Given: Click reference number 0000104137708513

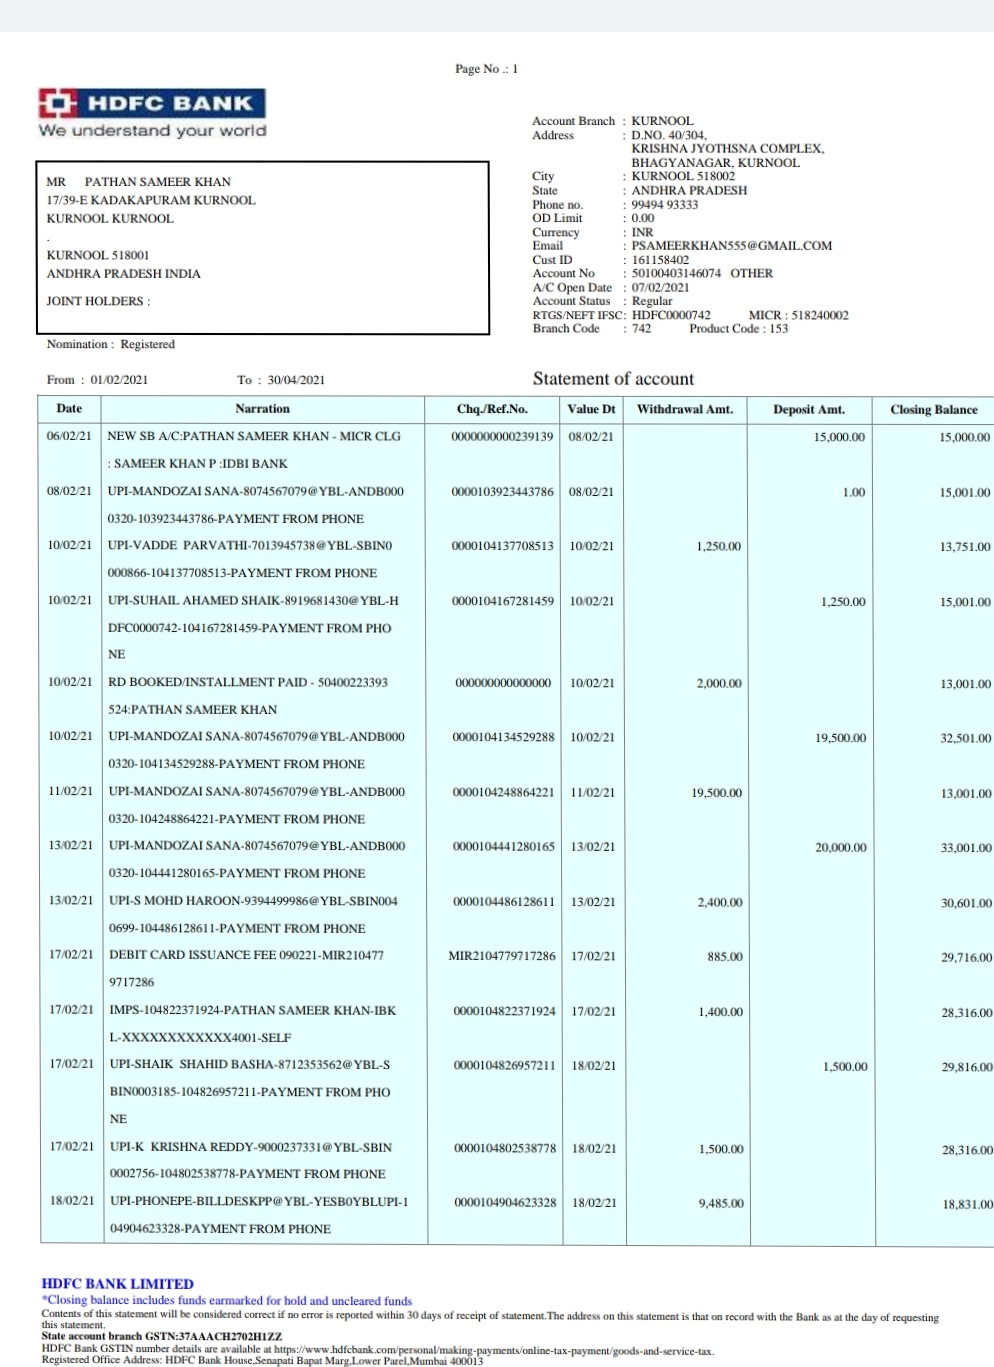Looking at the screenshot, I should pyautogui.click(x=503, y=546).
